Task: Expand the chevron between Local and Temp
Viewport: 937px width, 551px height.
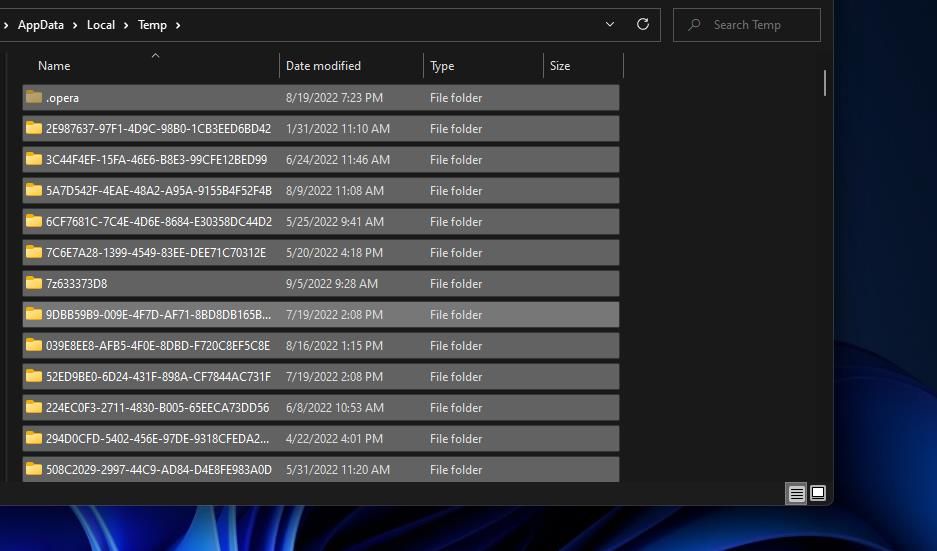Action: [x=126, y=25]
